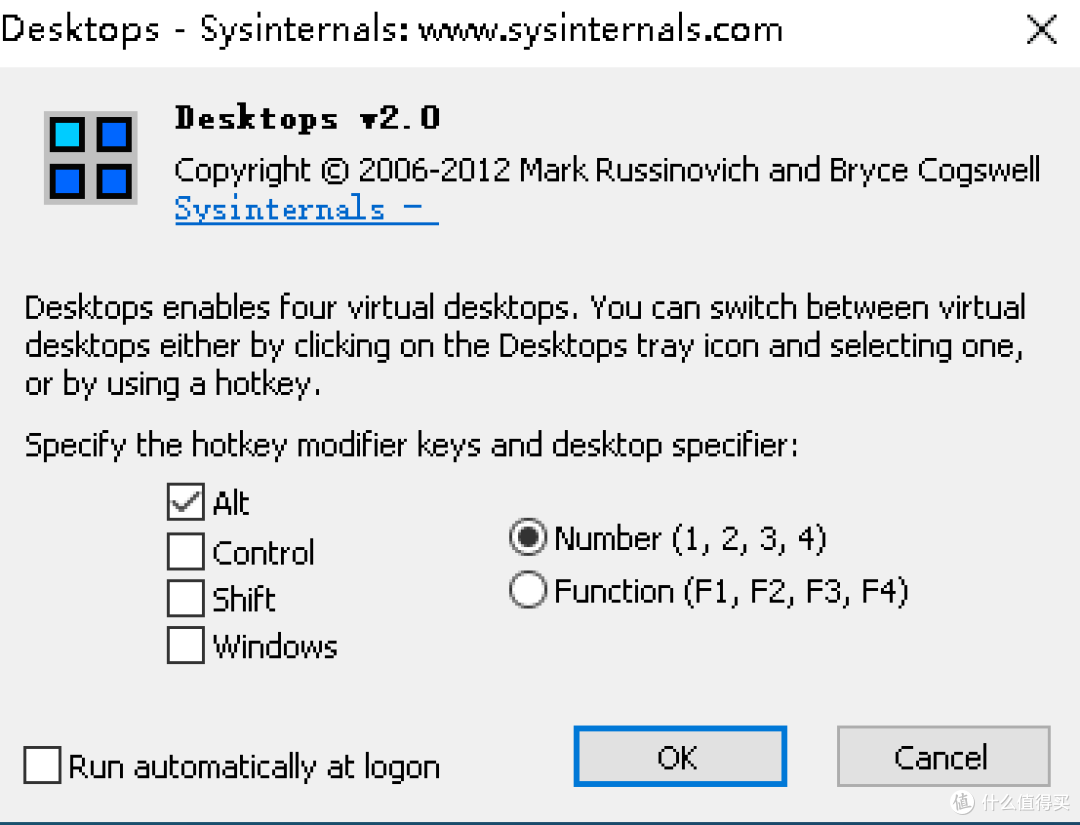This screenshot has width=1080, height=825.
Task: Tick the Shift modifier checkbox
Action: pyautogui.click(x=186, y=599)
